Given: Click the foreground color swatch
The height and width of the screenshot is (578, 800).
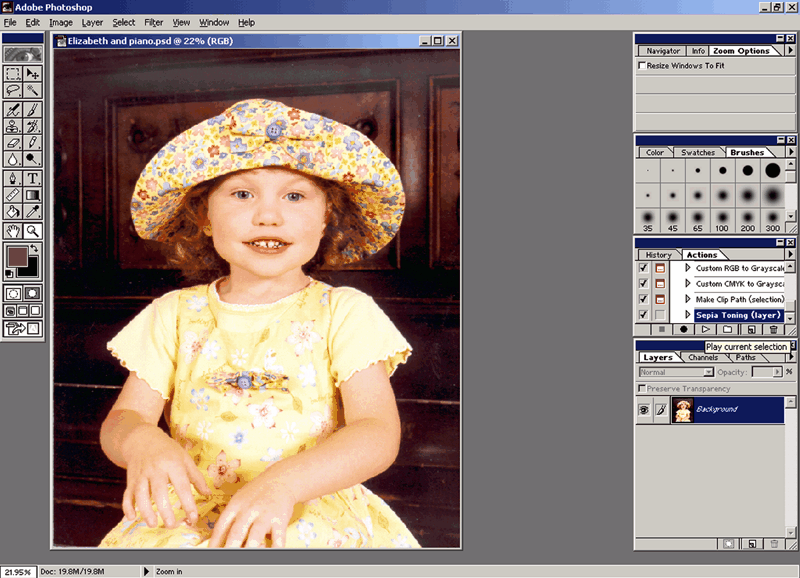Looking at the screenshot, I should (x=18, y=256).
